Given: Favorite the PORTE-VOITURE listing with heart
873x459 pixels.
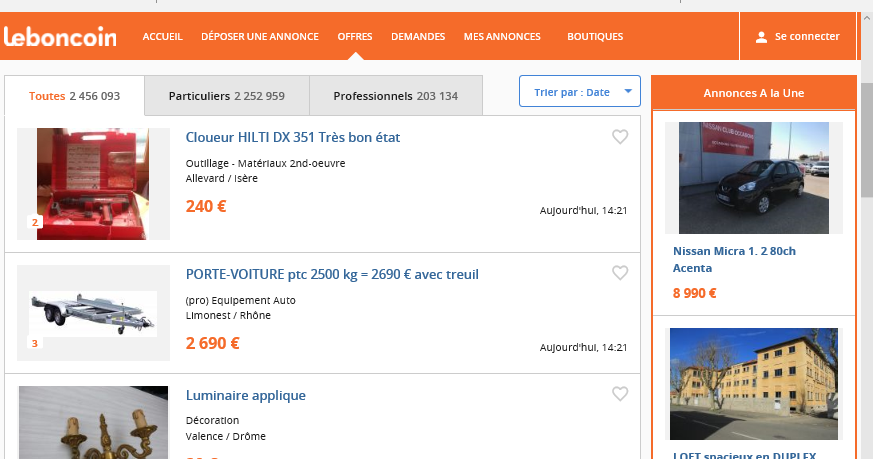Looking at the screenshot, I should coord(620,272).
